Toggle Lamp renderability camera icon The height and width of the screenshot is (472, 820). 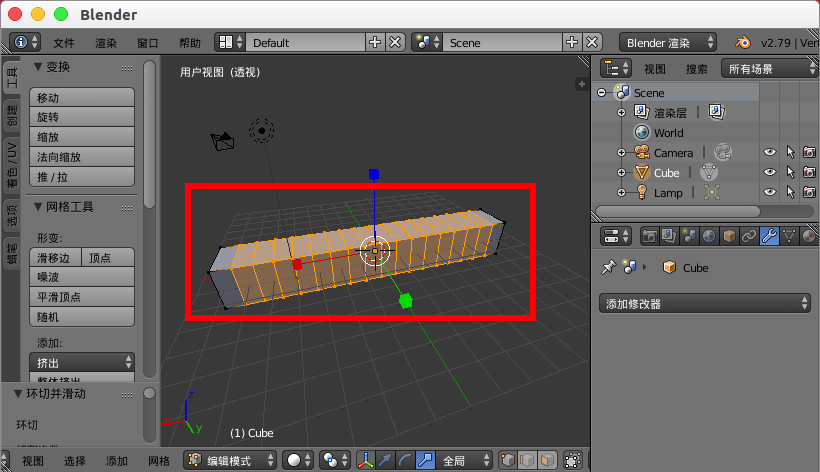coord(810,192)
